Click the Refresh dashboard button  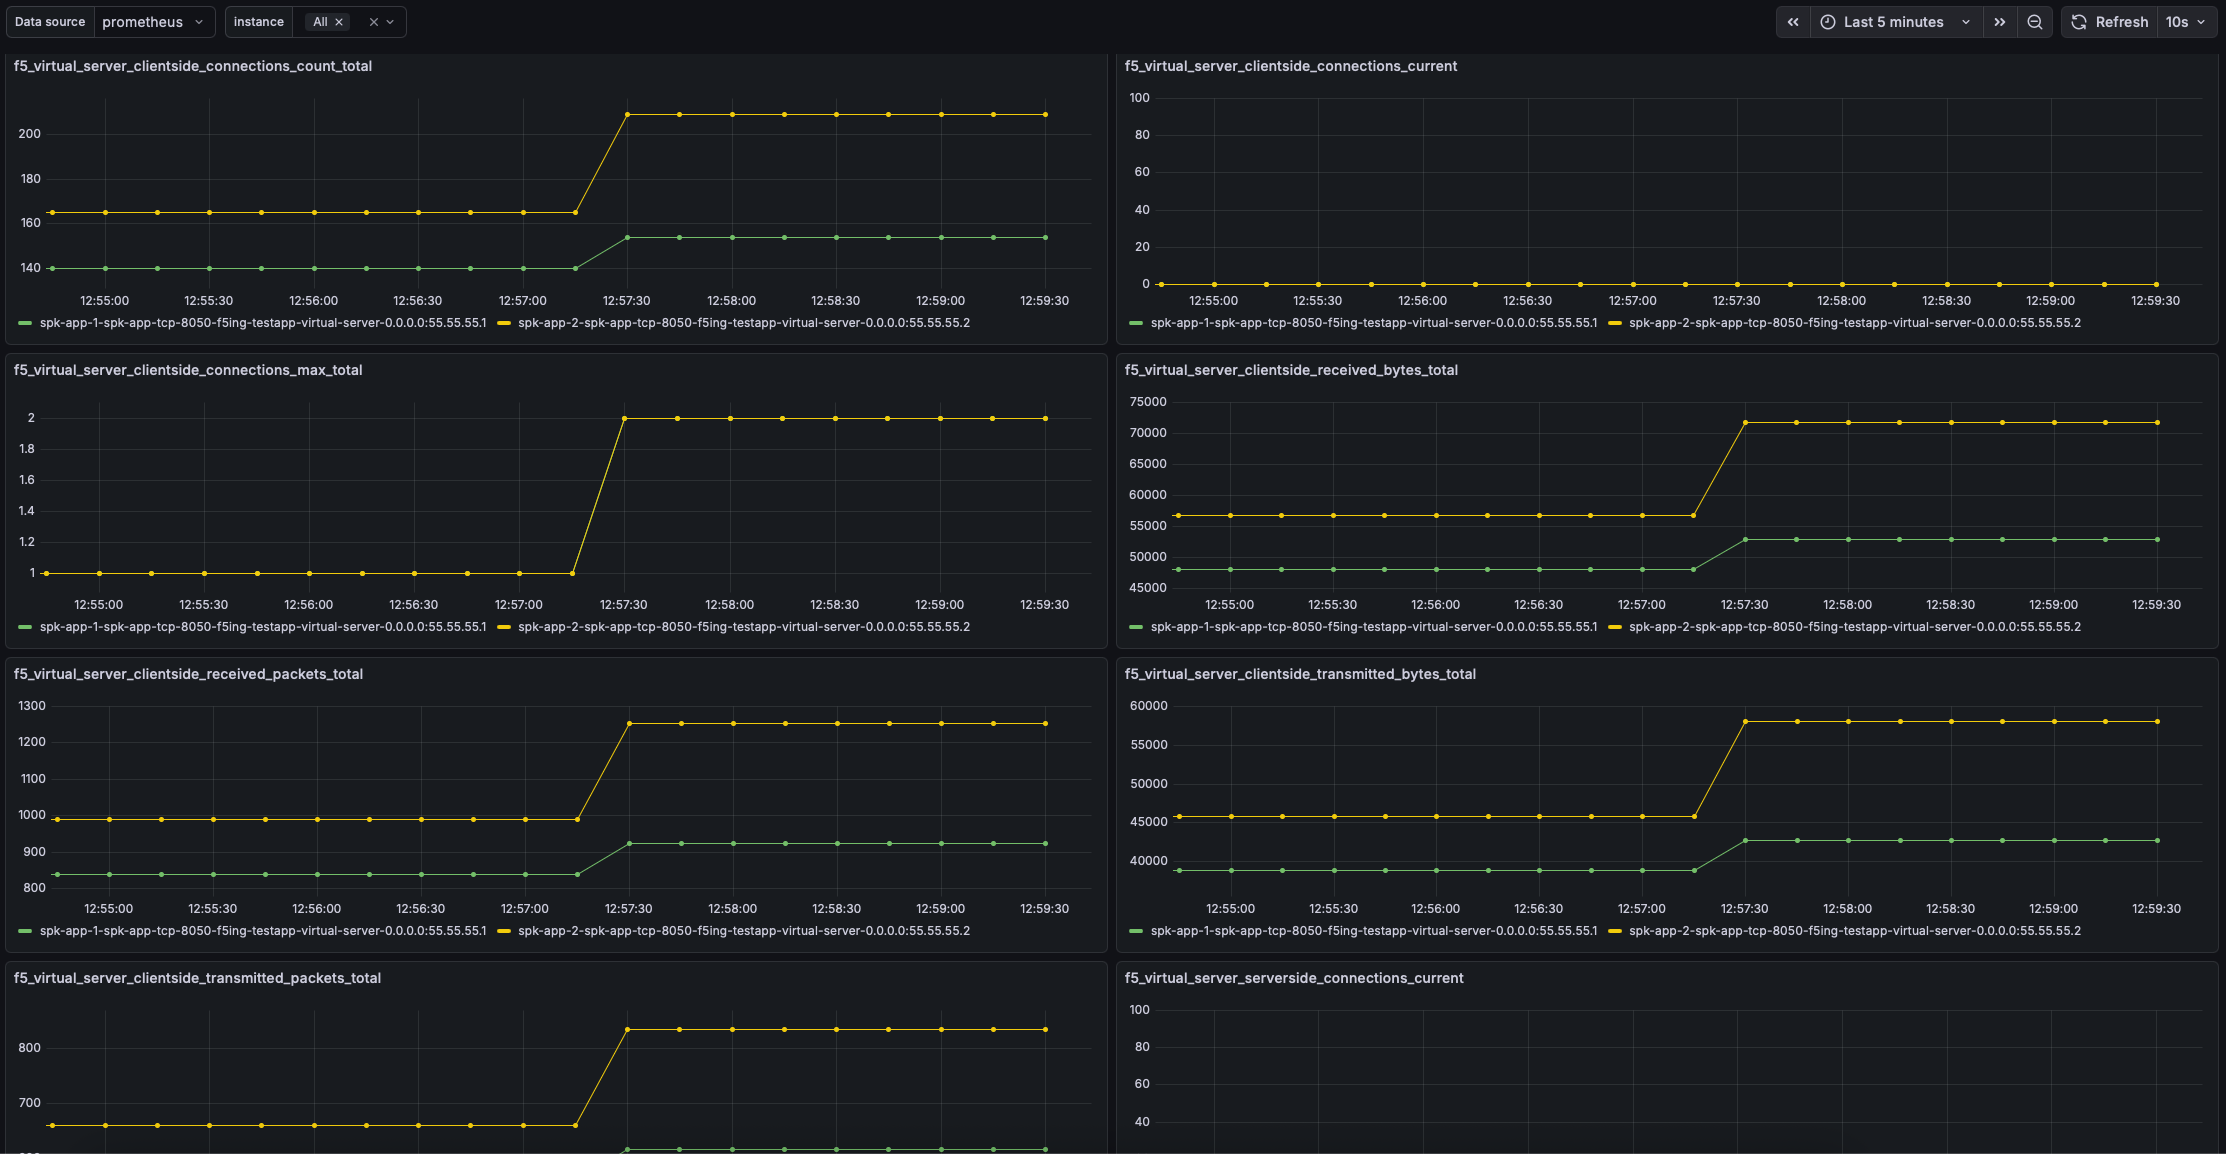pyautogui.click(x=2109, y=22)
